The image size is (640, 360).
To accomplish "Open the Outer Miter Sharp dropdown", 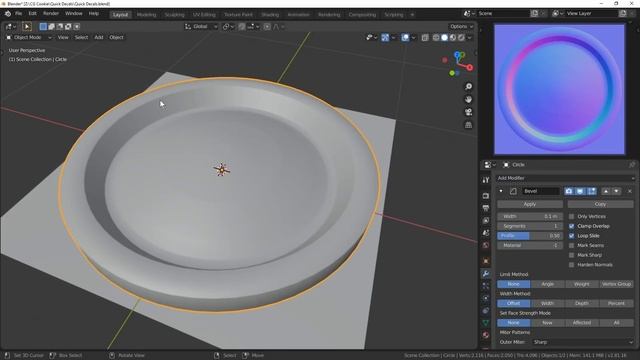I will coord(583,342).
